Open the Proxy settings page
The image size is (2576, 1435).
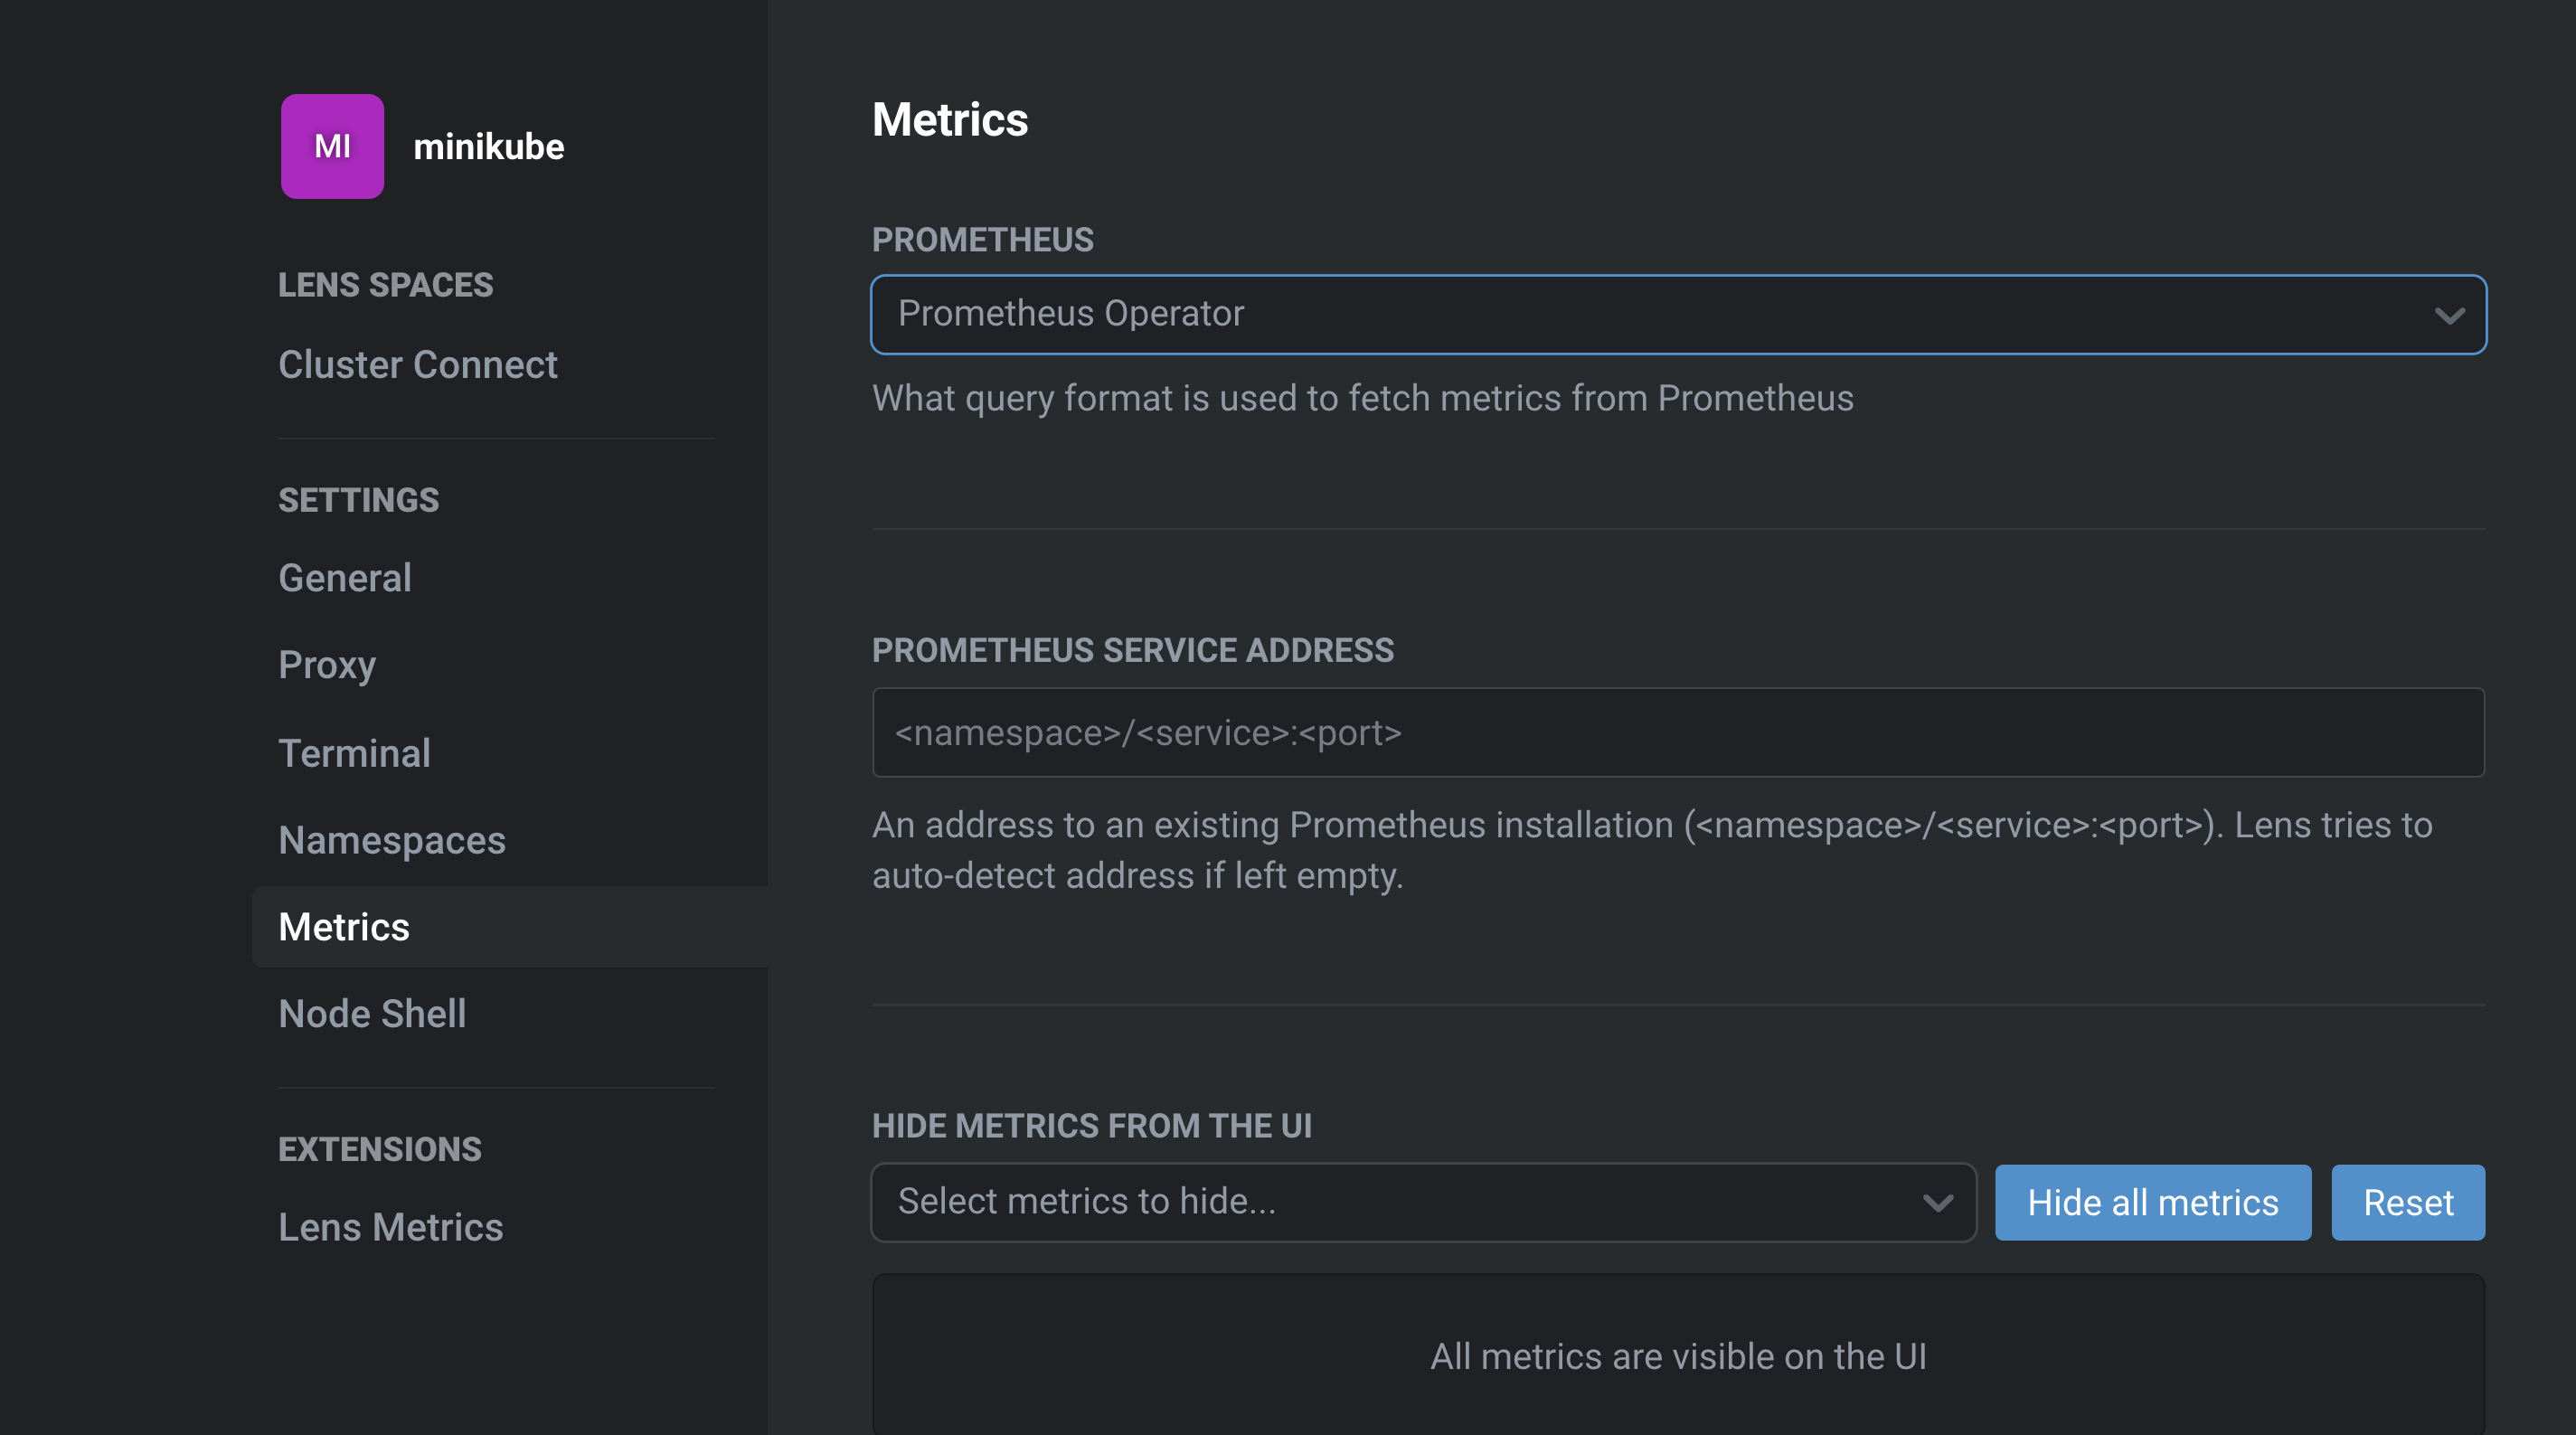click(x=326, y=665)
